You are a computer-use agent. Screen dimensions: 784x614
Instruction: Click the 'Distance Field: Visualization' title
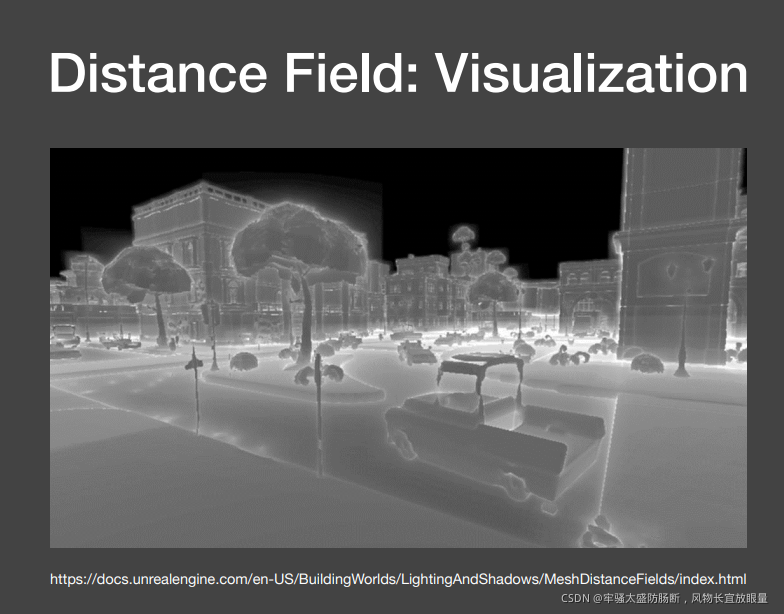coord(398,73)
